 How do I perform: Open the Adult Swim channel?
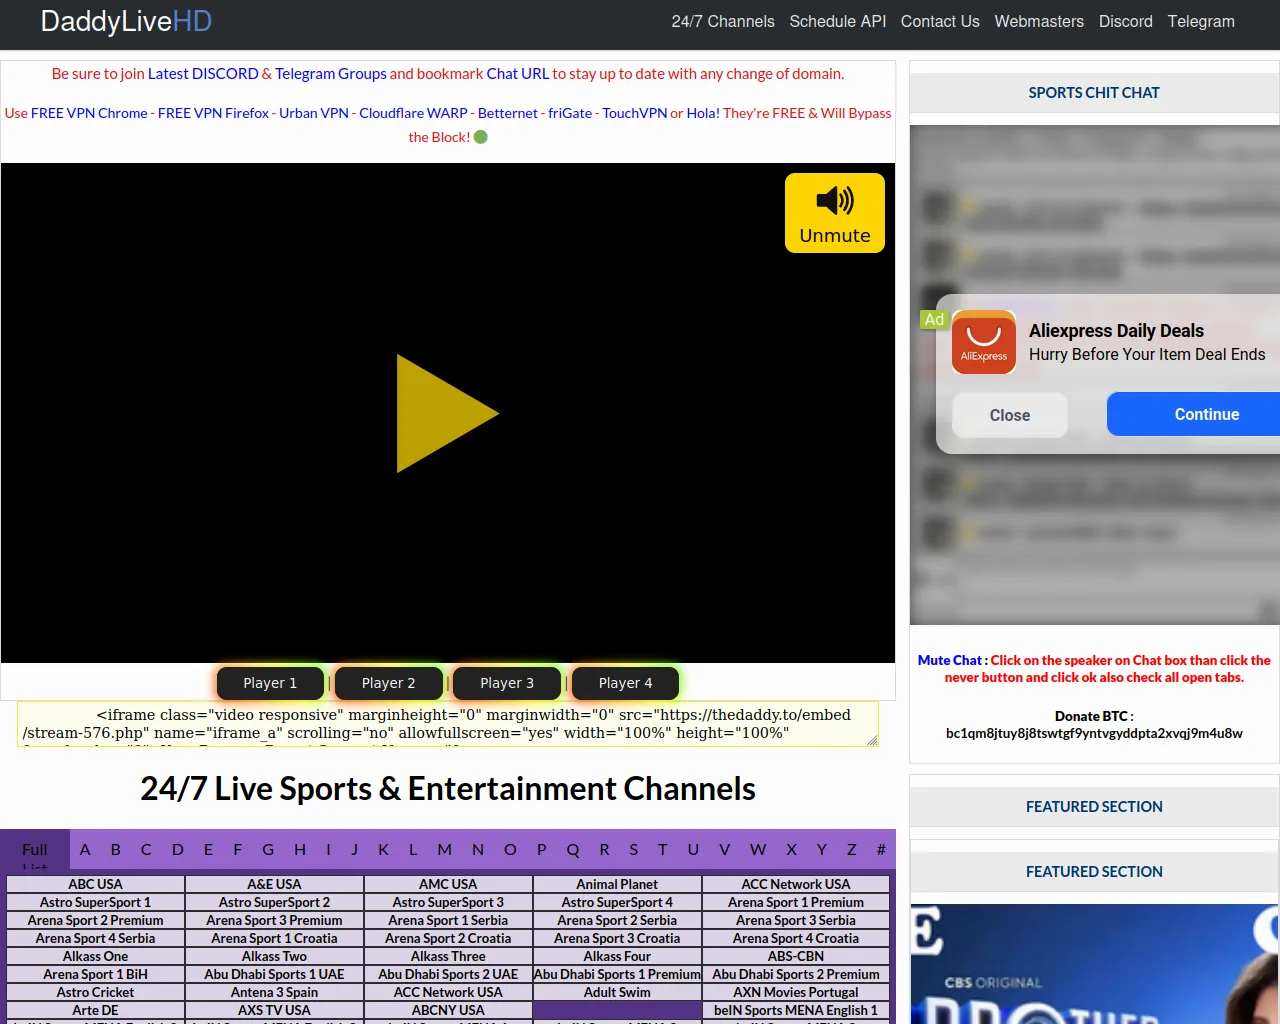(617, 992)
